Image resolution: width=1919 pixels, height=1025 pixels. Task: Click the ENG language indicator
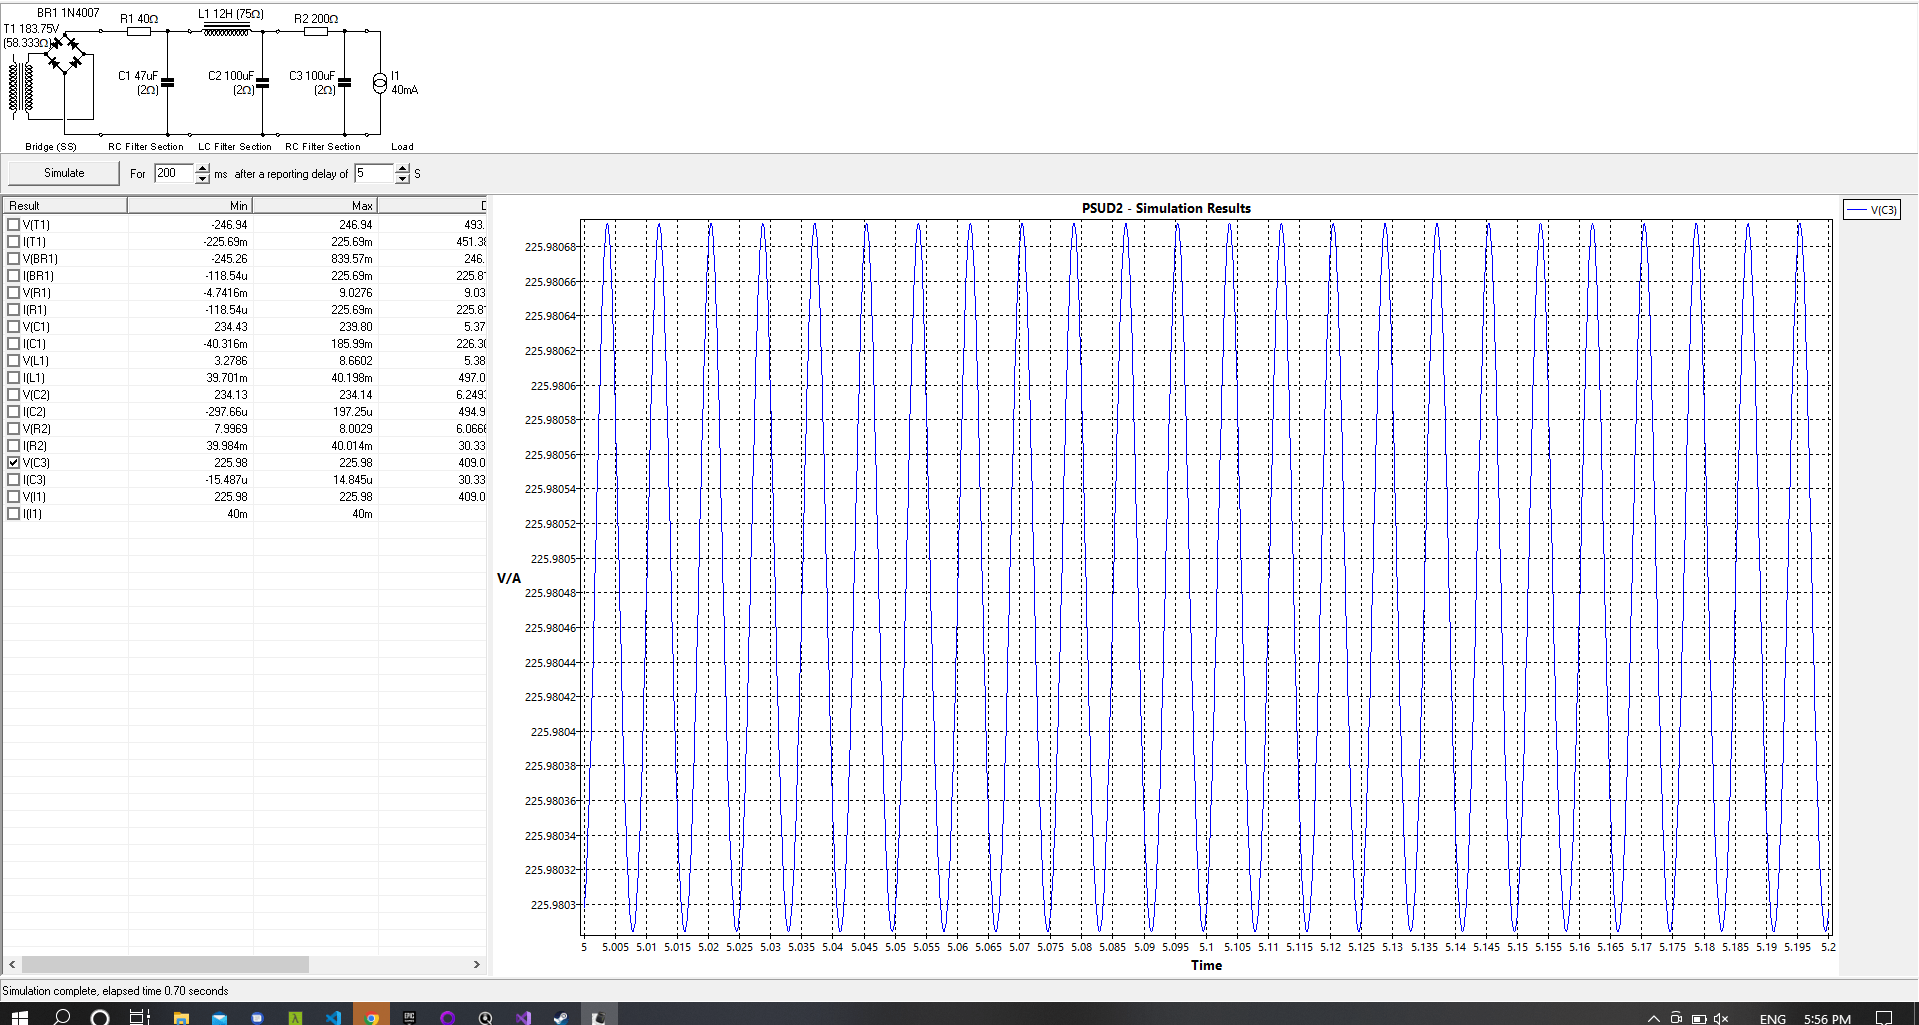click(x=1773, y=1019)
